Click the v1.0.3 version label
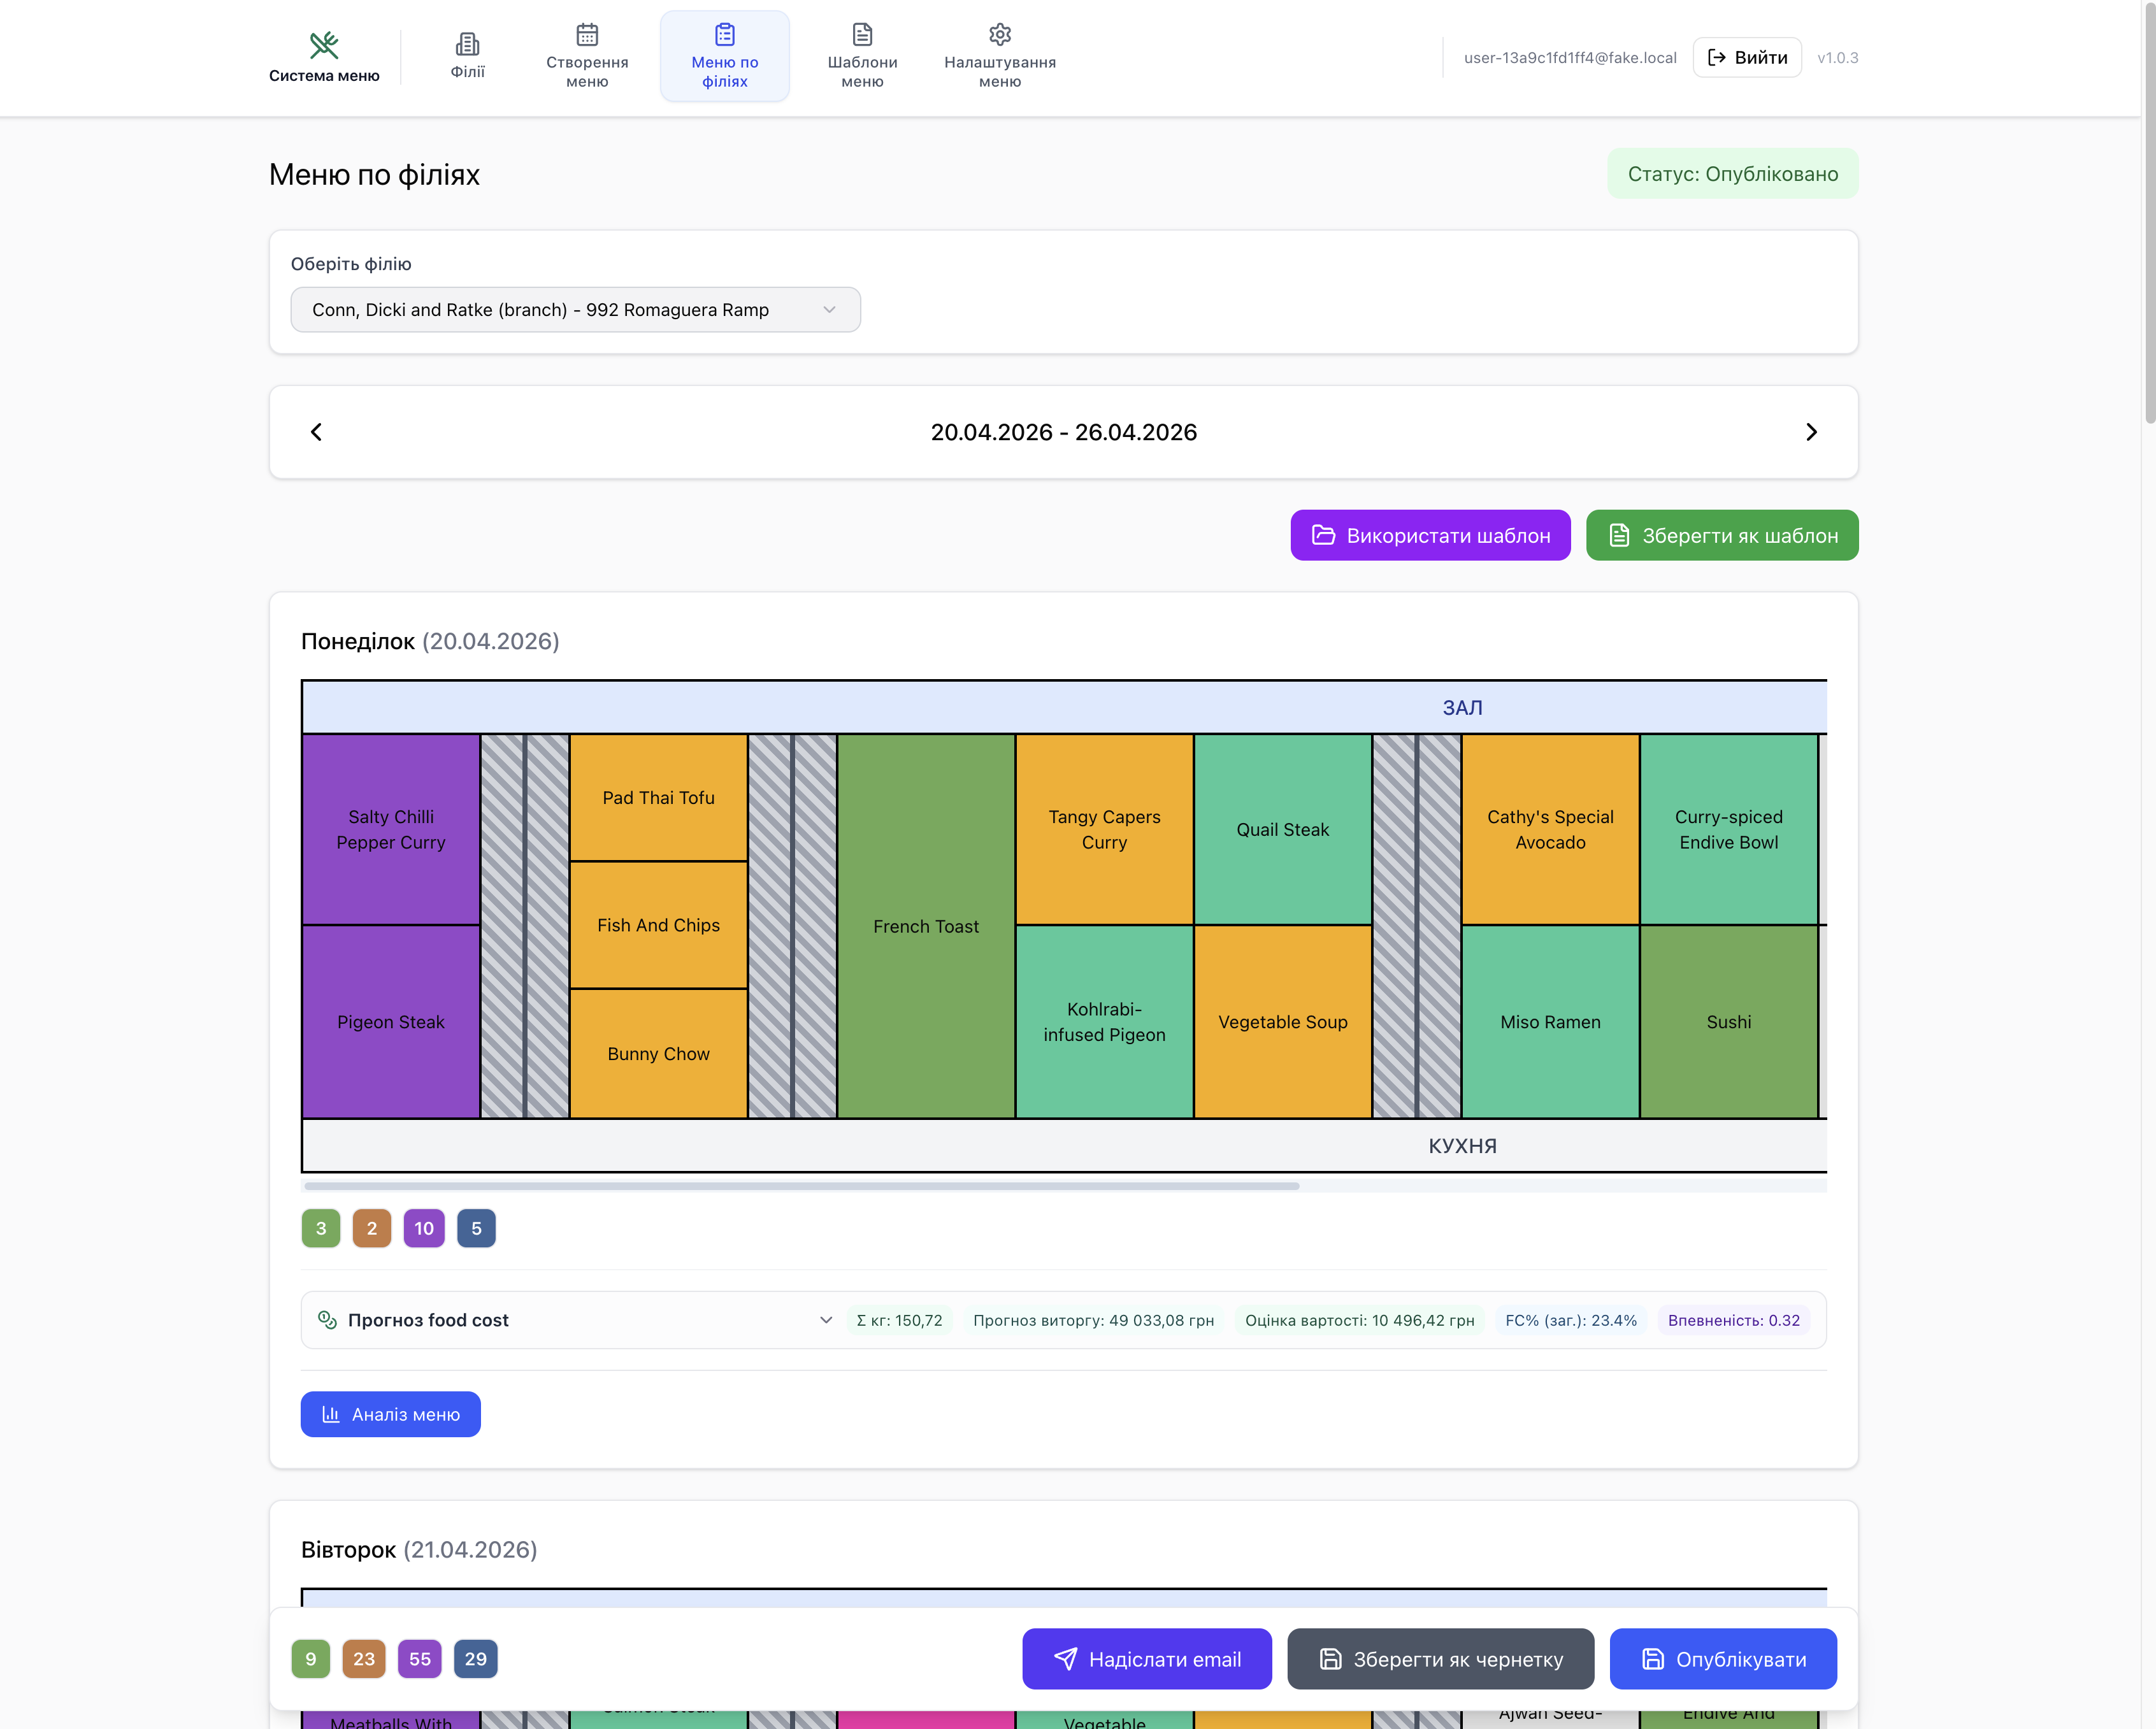 point(1838,57)
